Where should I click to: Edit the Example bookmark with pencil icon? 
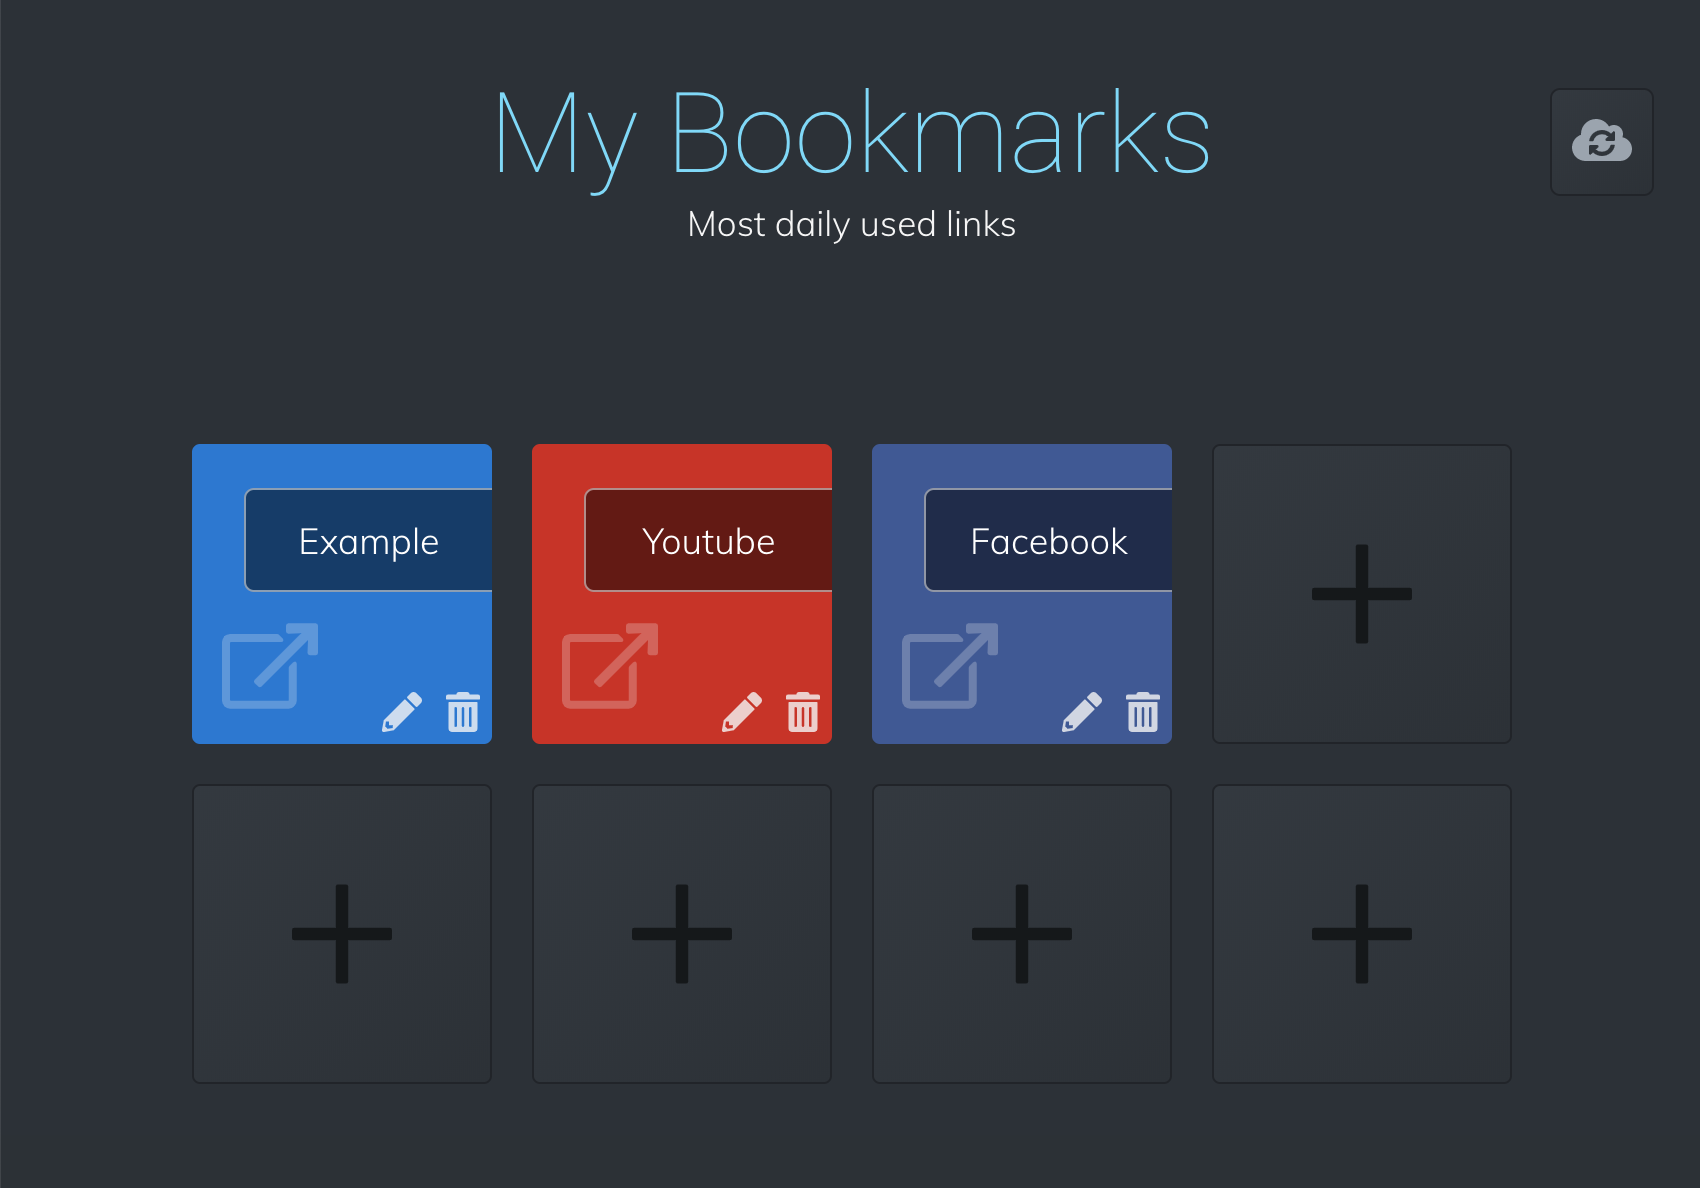tap(402, 712)
